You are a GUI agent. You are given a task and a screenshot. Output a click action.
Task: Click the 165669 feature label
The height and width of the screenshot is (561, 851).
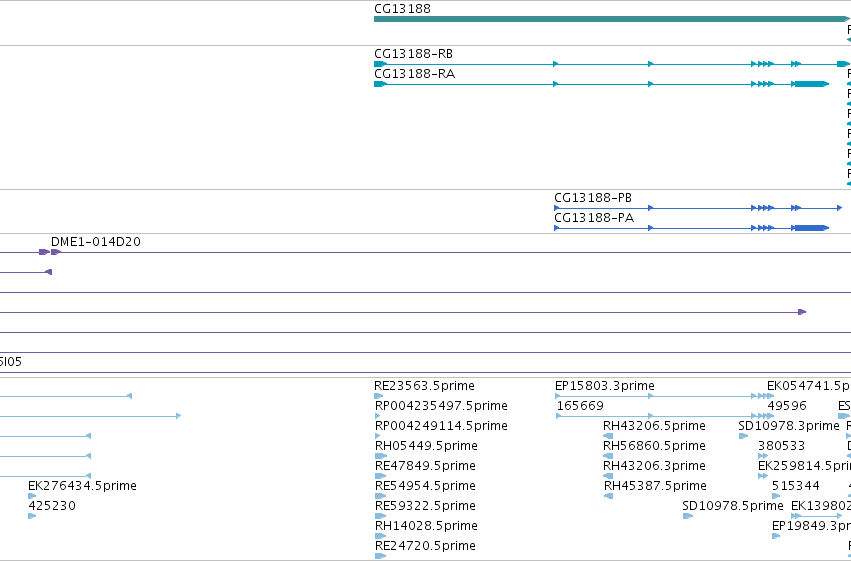point(580,406)
